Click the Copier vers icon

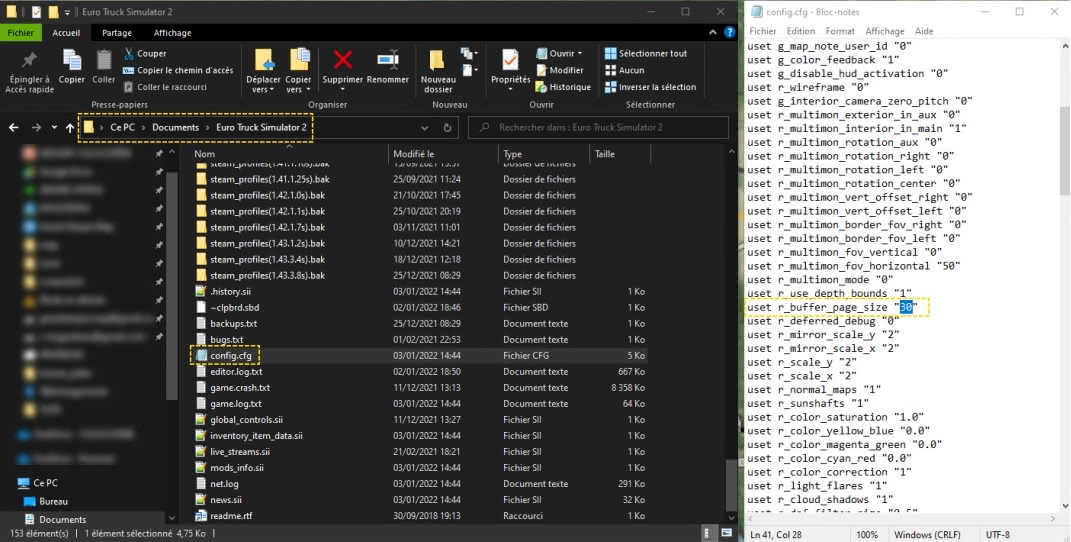click(x=299, y=59)
